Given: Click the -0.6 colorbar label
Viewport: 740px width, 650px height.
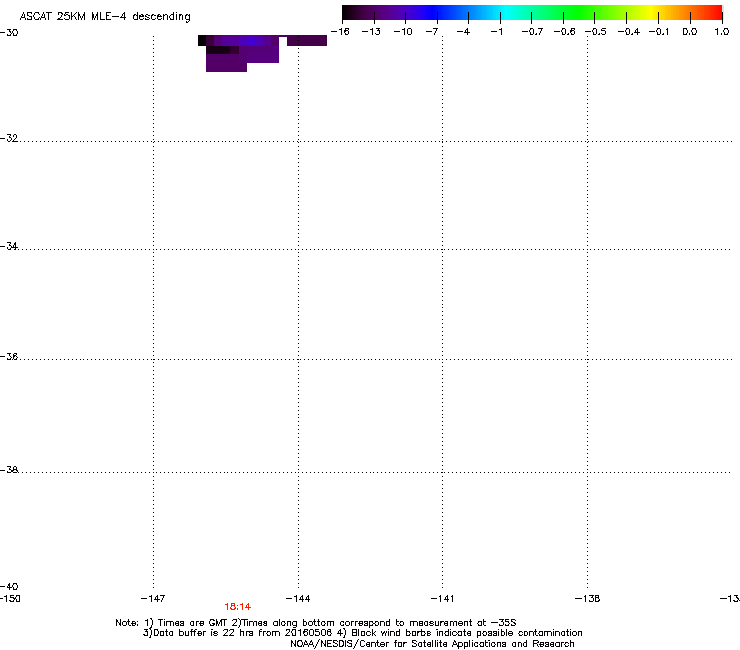Looking at the screenshot, I should [564, 32].
